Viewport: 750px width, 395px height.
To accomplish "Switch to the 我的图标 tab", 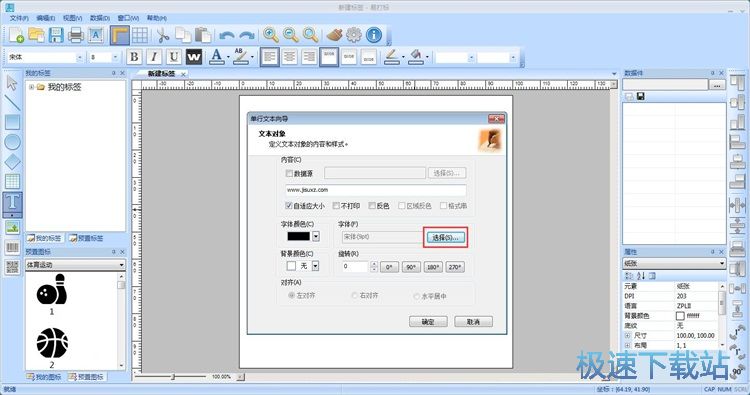I will click(44, 377).
